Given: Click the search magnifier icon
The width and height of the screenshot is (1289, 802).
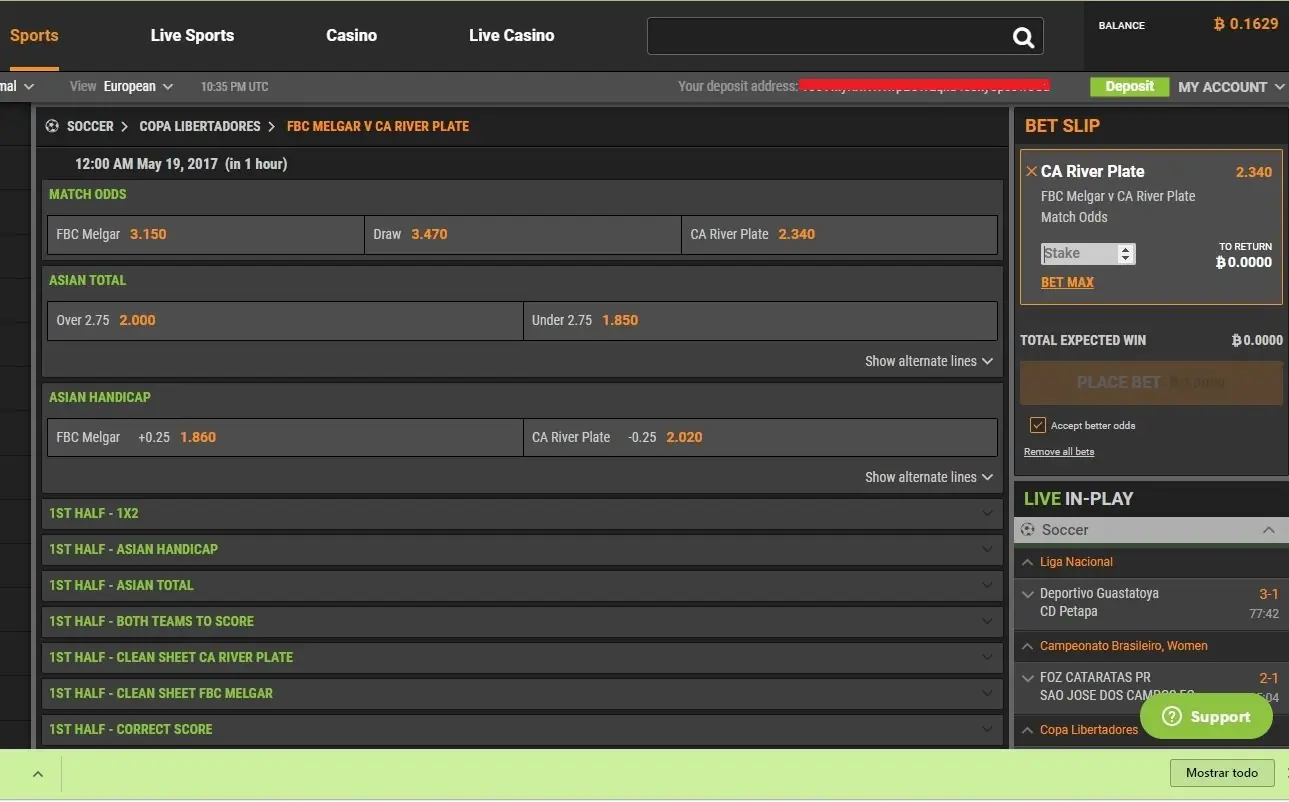Looking at the screenshot, I should coord(1022,36).
